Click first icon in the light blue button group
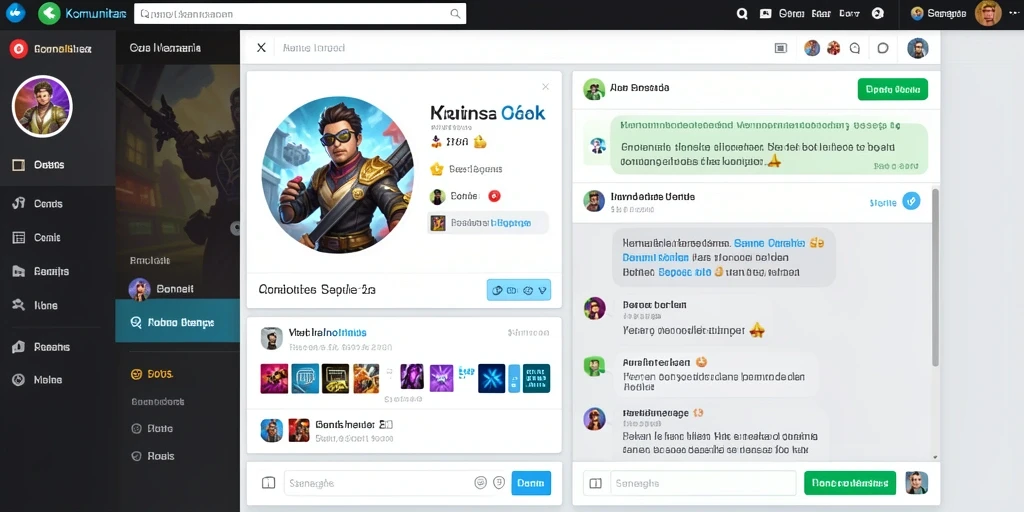The height and width of the screenshot is (512, 1024). click(x=497, y=290)
